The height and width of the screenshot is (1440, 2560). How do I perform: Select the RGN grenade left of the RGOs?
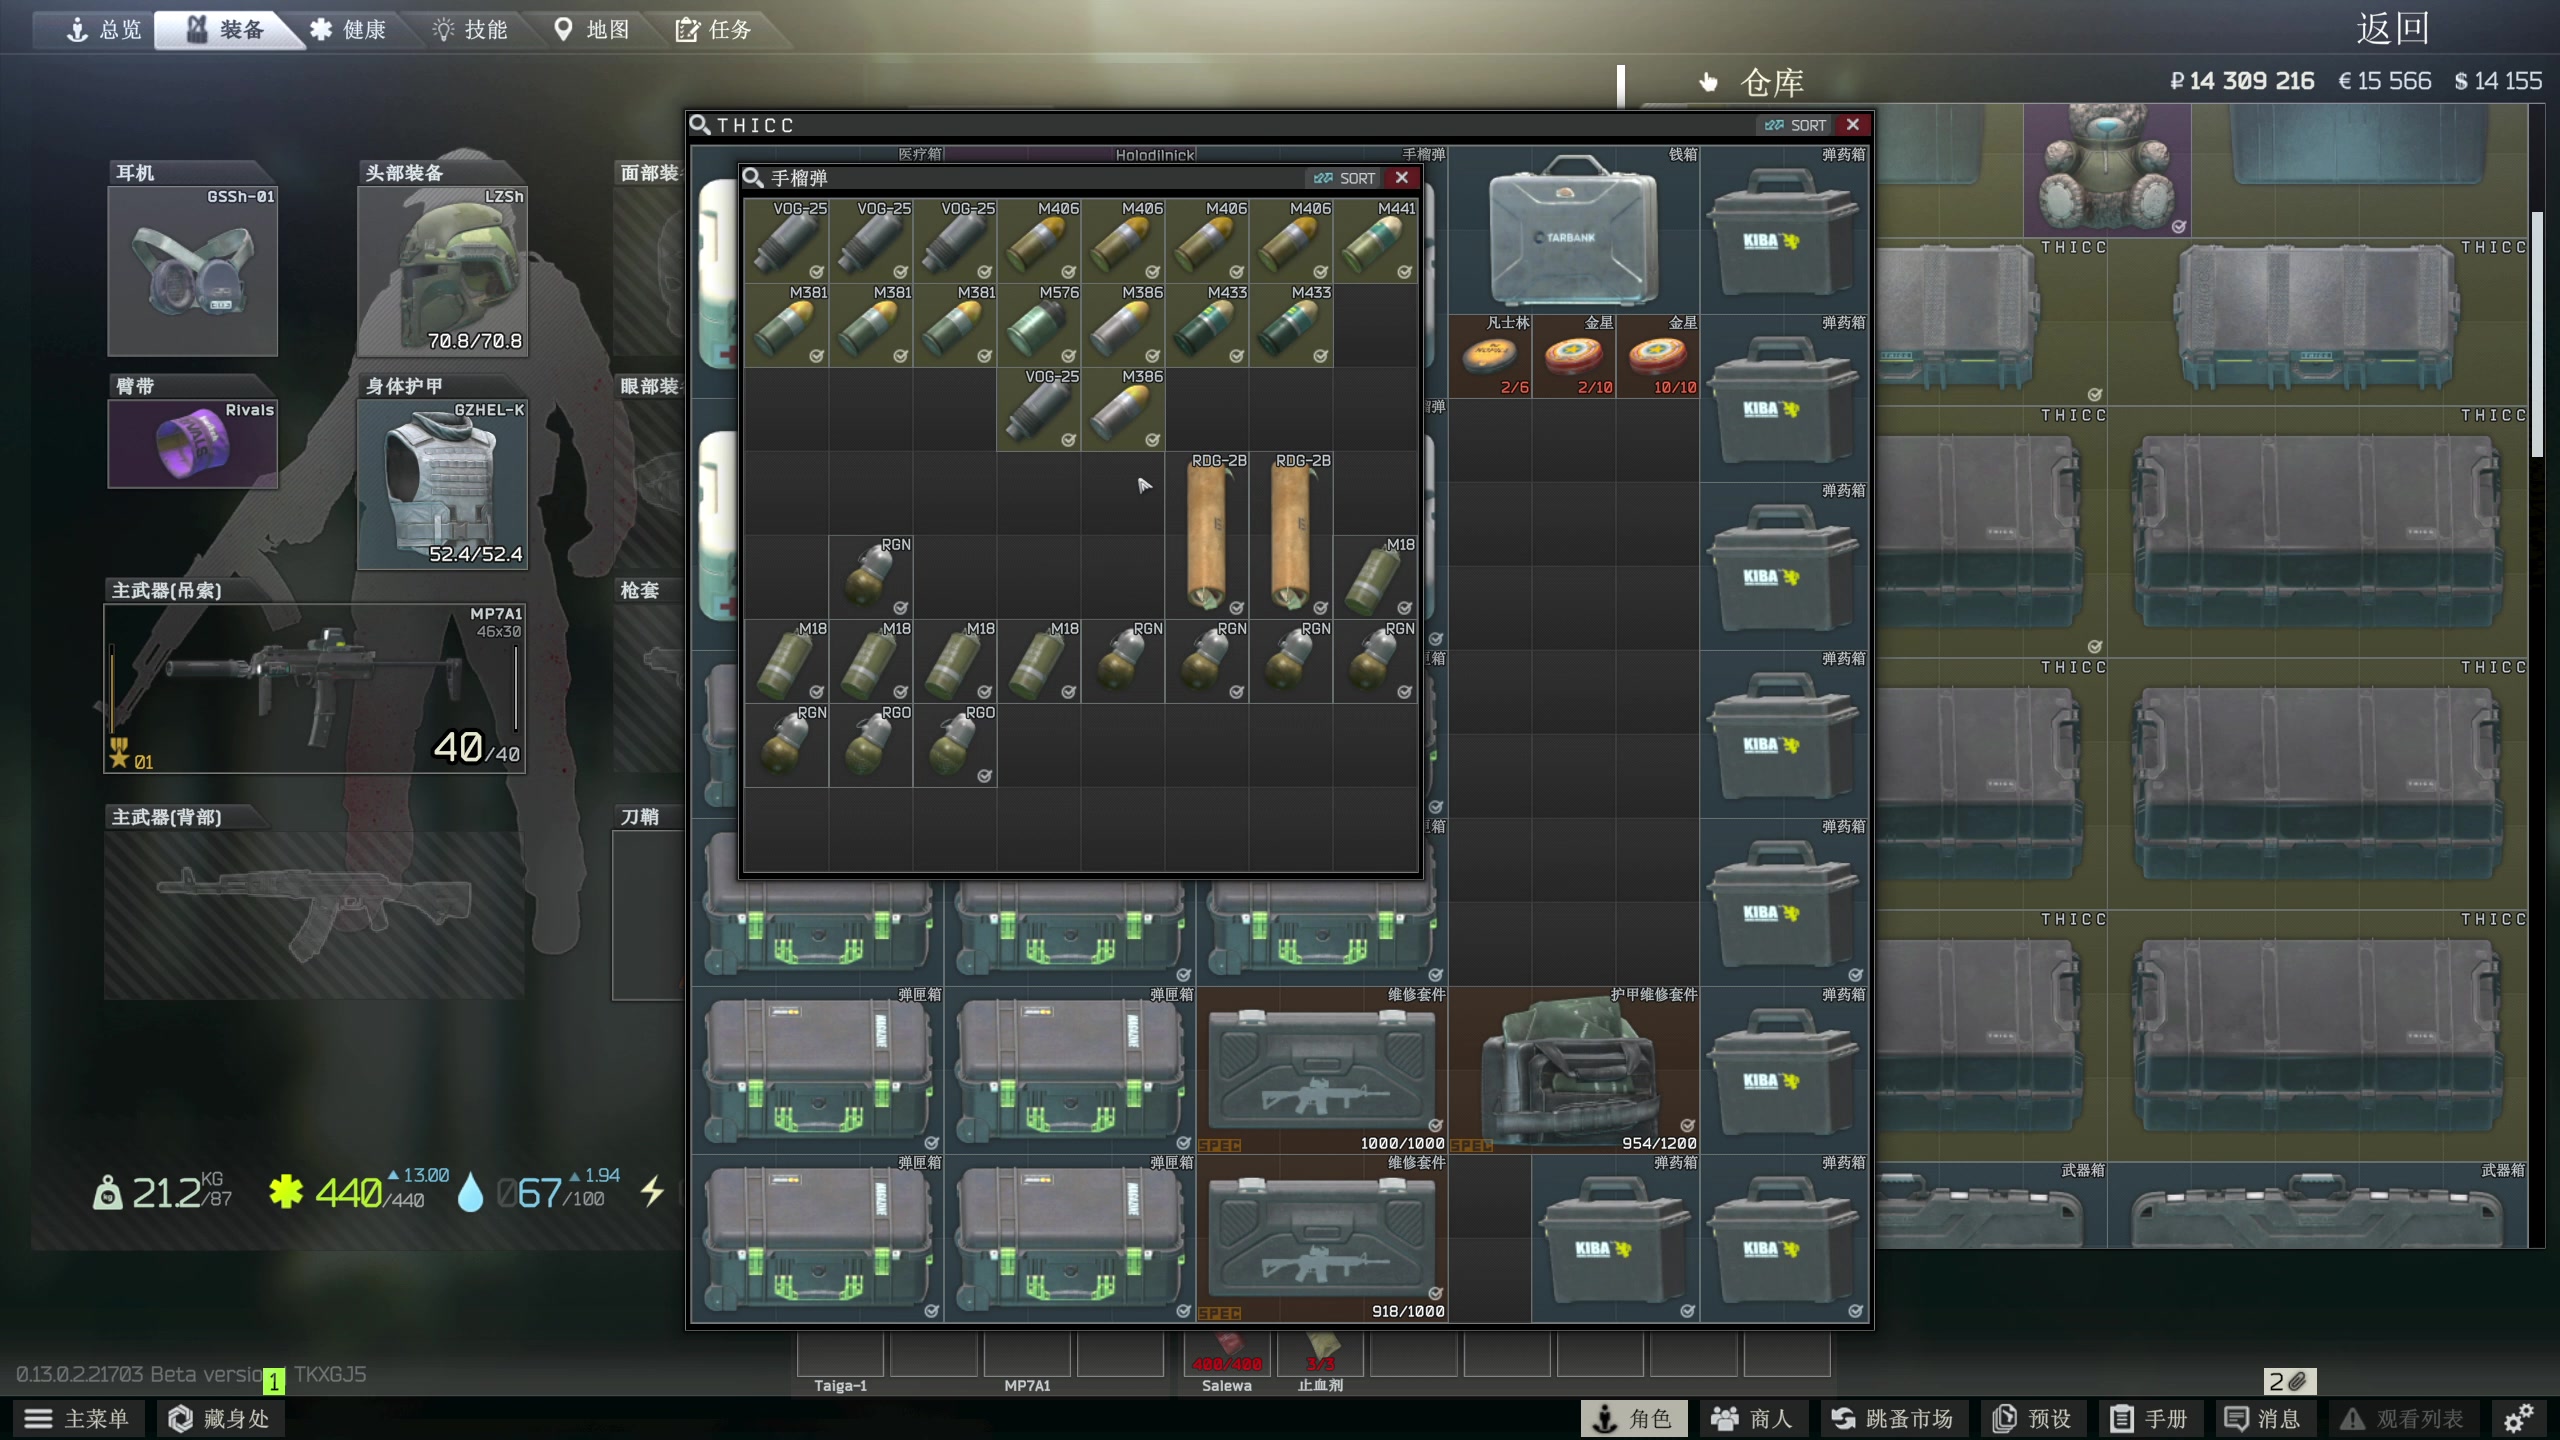click(787, 745)
